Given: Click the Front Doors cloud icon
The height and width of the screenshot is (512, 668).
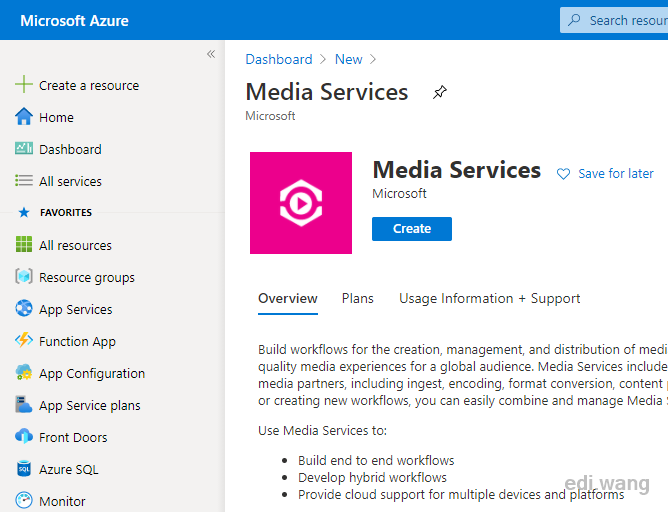Looking at the screenshot, I should click(24, 436).
